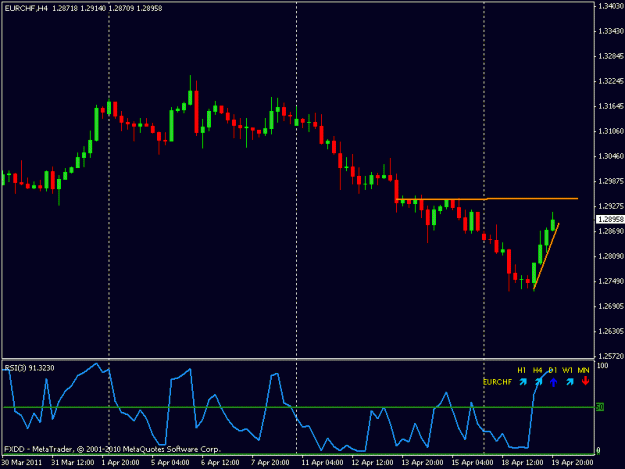Select the MN timeframe label
The height and width of the screenshot is (469, 625).
pos(583,370)
